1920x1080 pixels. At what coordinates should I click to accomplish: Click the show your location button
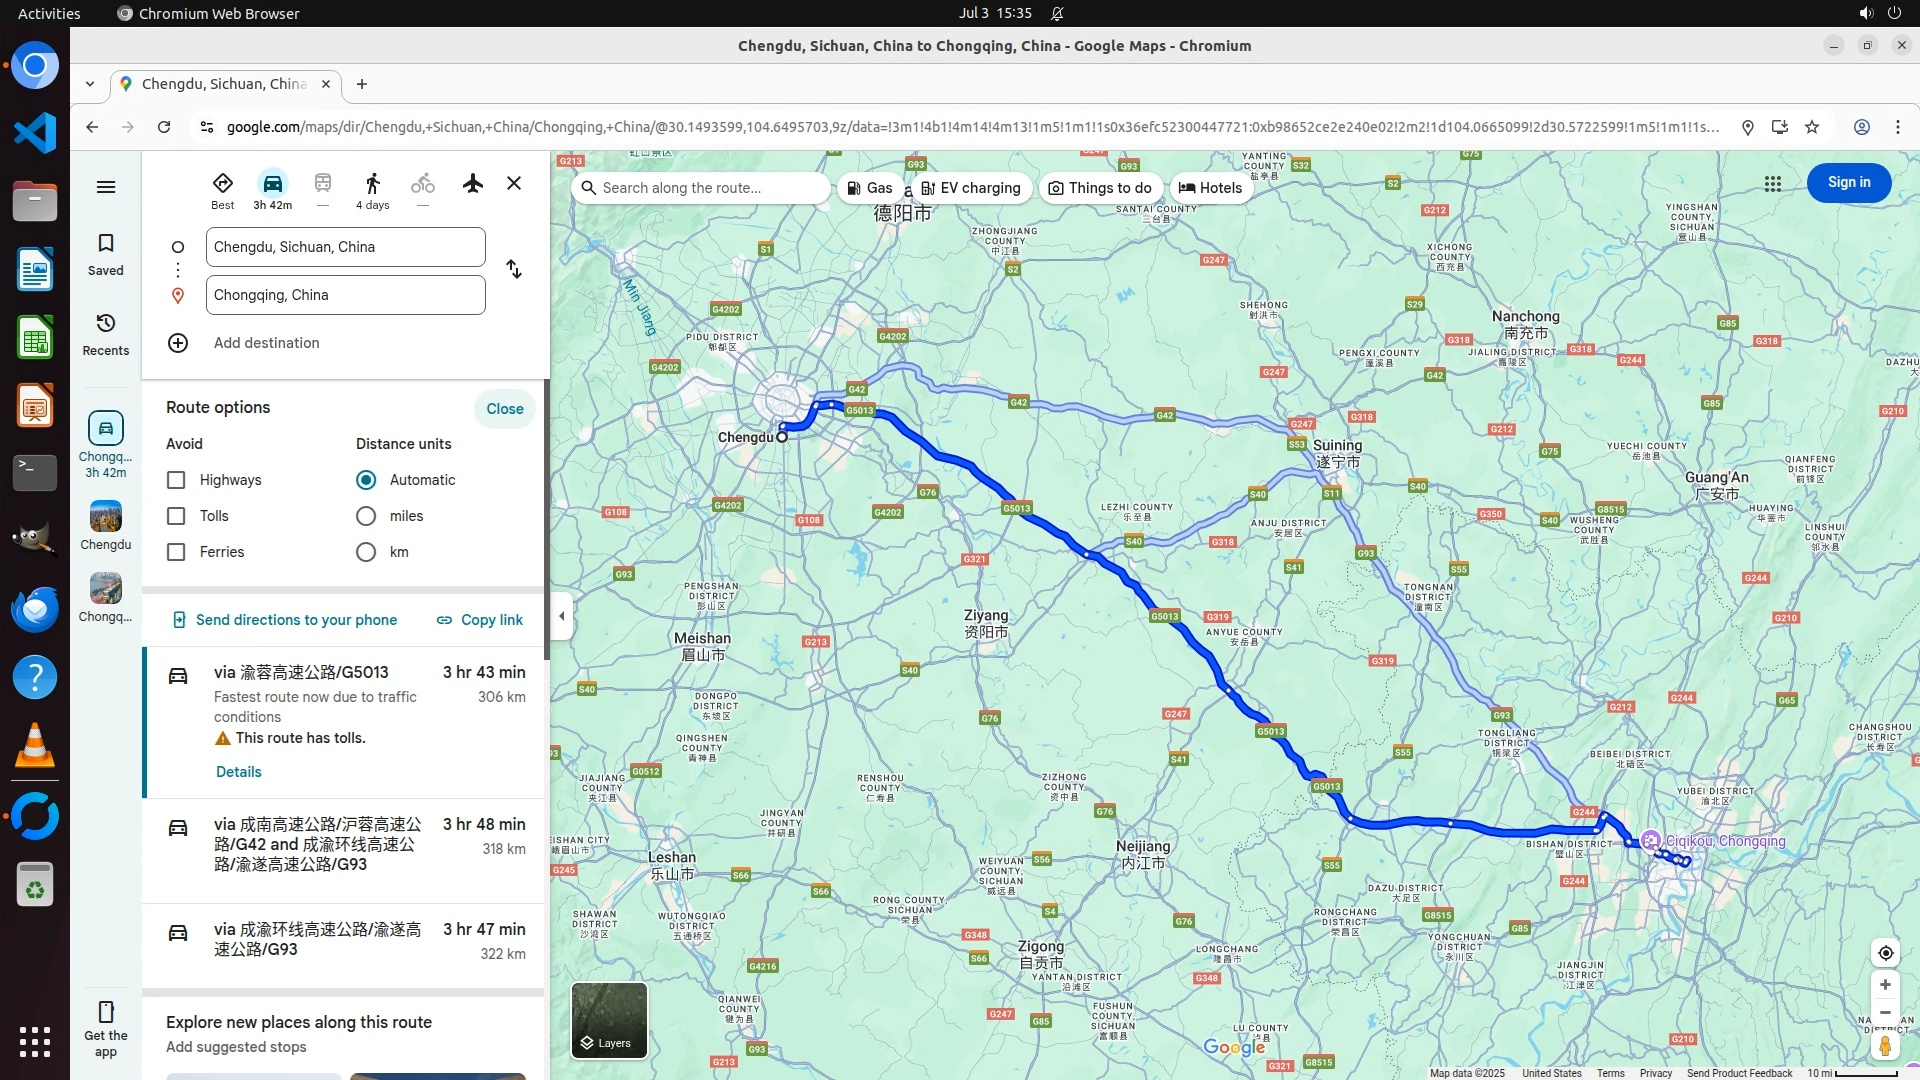(1885, 953)
